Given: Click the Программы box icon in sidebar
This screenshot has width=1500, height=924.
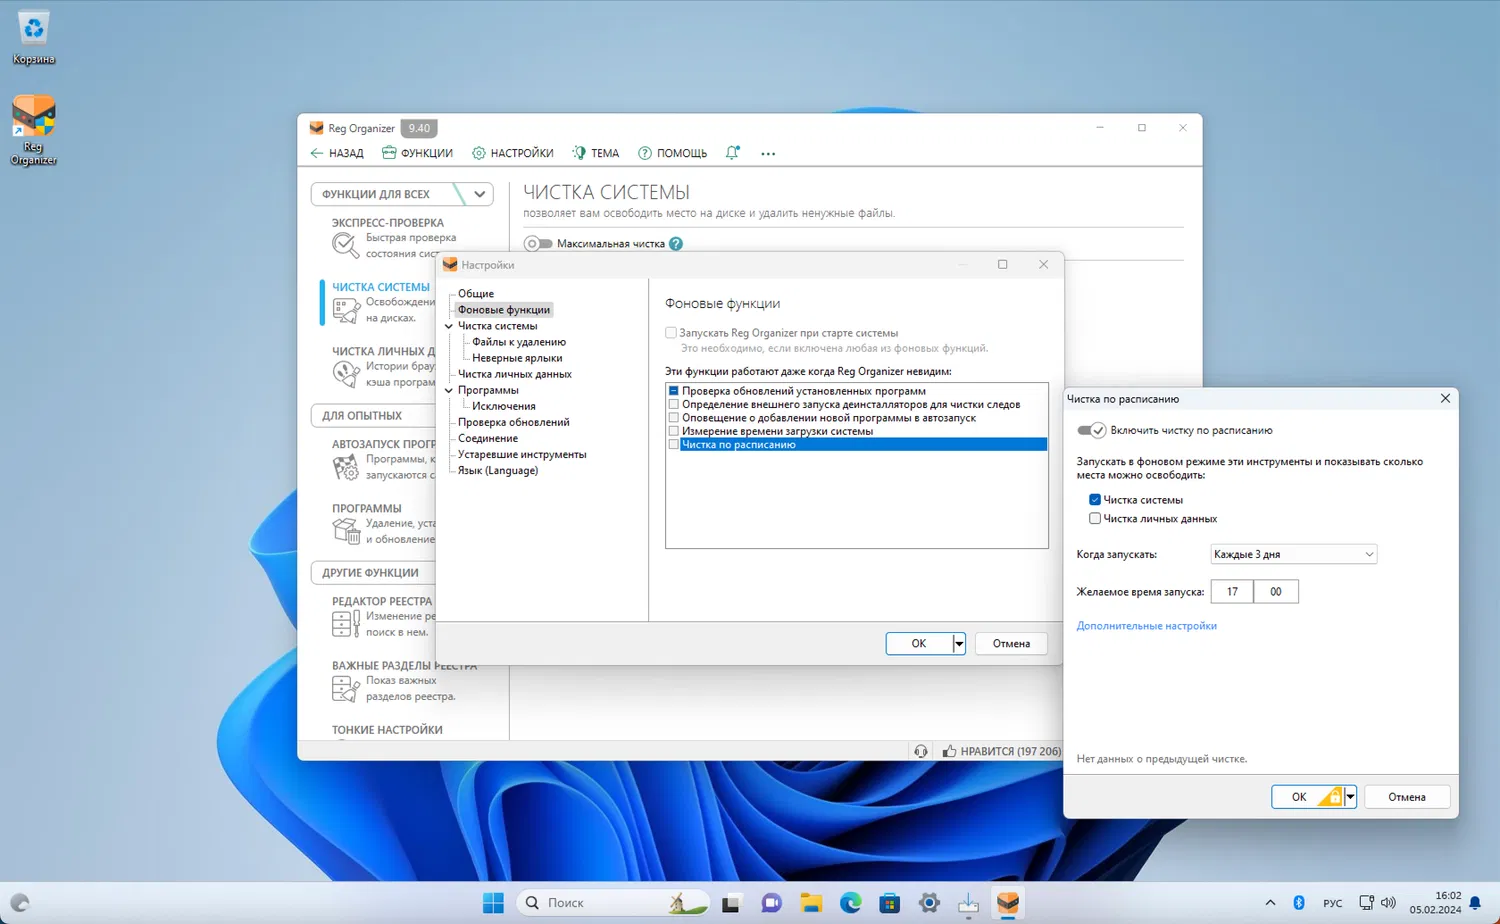Looking at the screenshot, I should click(345, 531).
